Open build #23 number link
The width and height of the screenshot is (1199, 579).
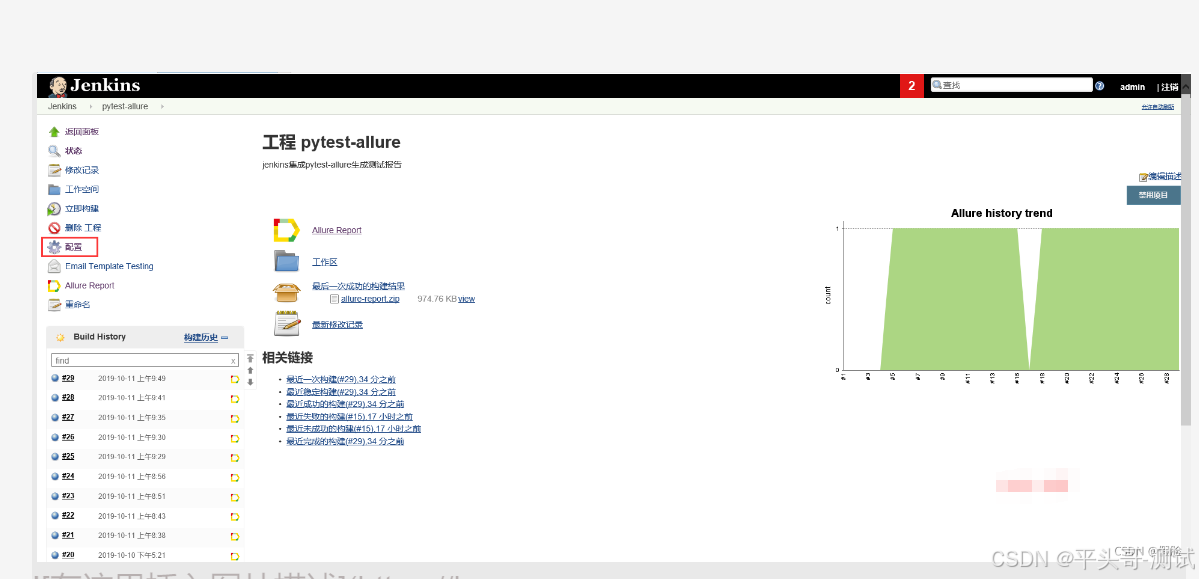click(x=68, y=496)
